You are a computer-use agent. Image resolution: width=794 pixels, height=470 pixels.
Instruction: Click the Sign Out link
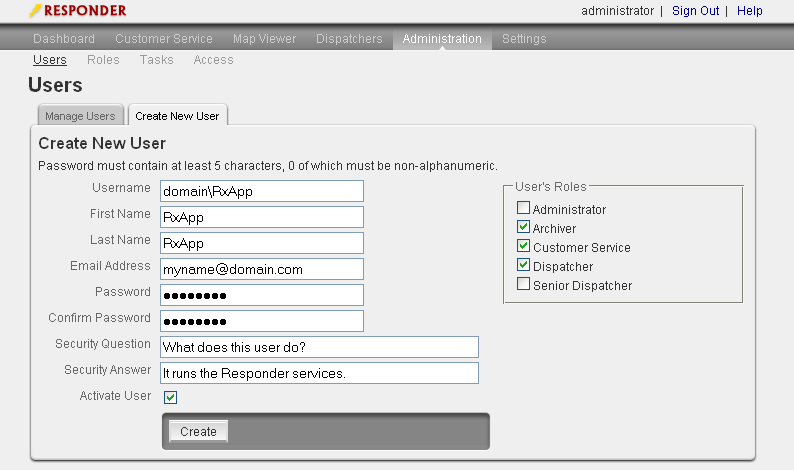point(695,11)
